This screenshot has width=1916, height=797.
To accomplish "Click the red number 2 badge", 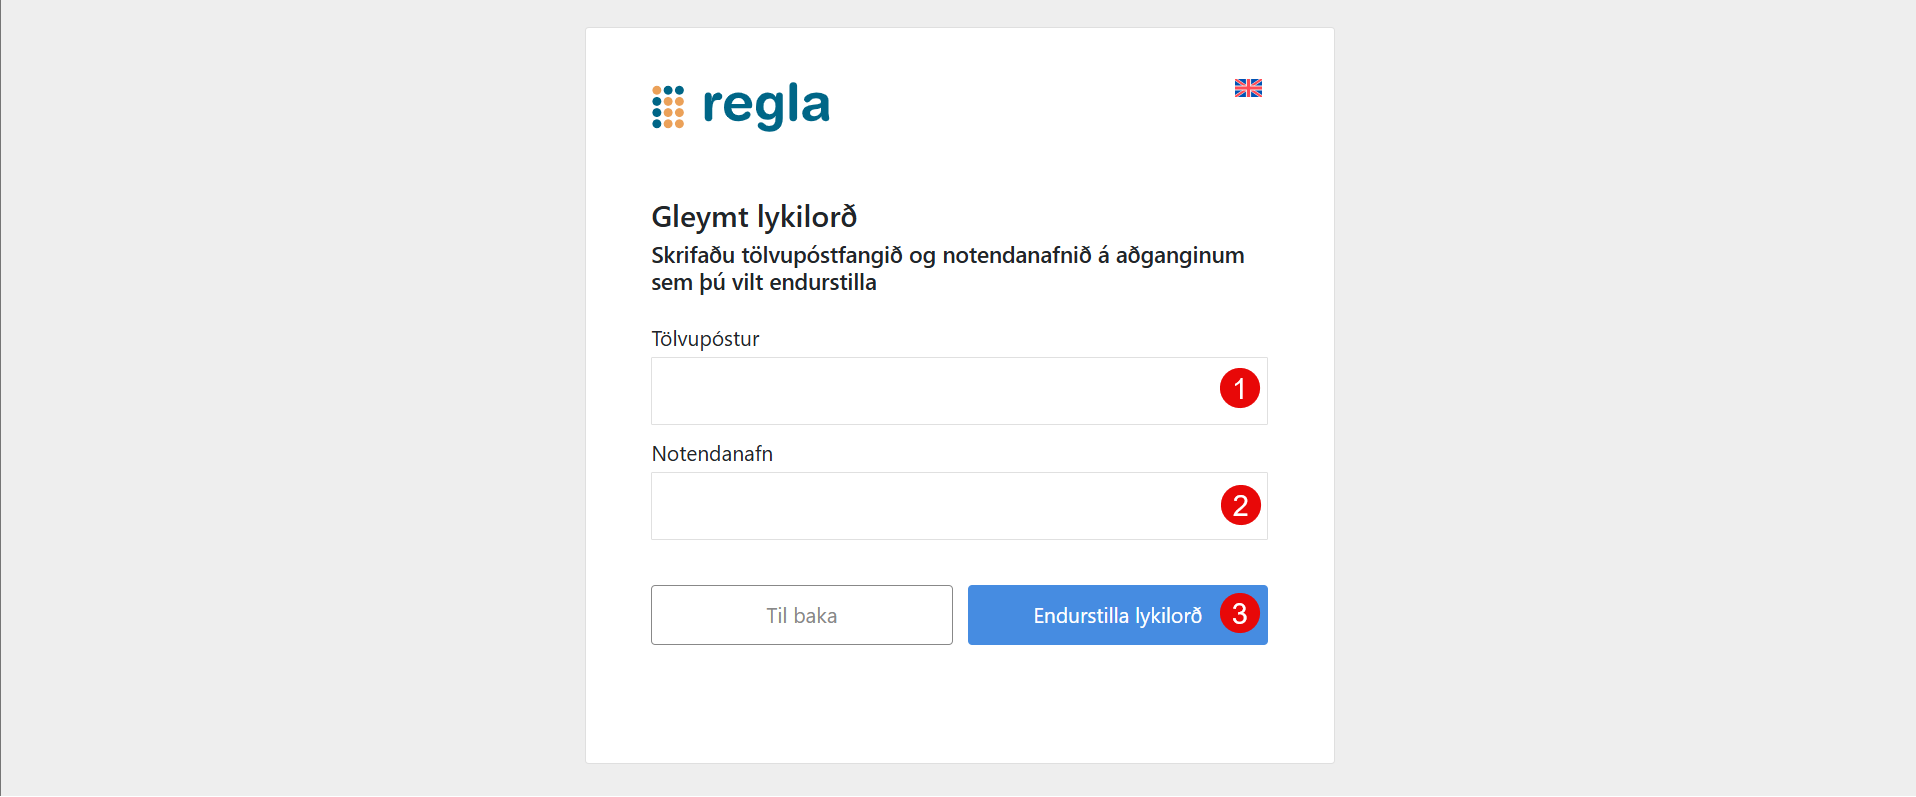I will [x=1240, y=505].
